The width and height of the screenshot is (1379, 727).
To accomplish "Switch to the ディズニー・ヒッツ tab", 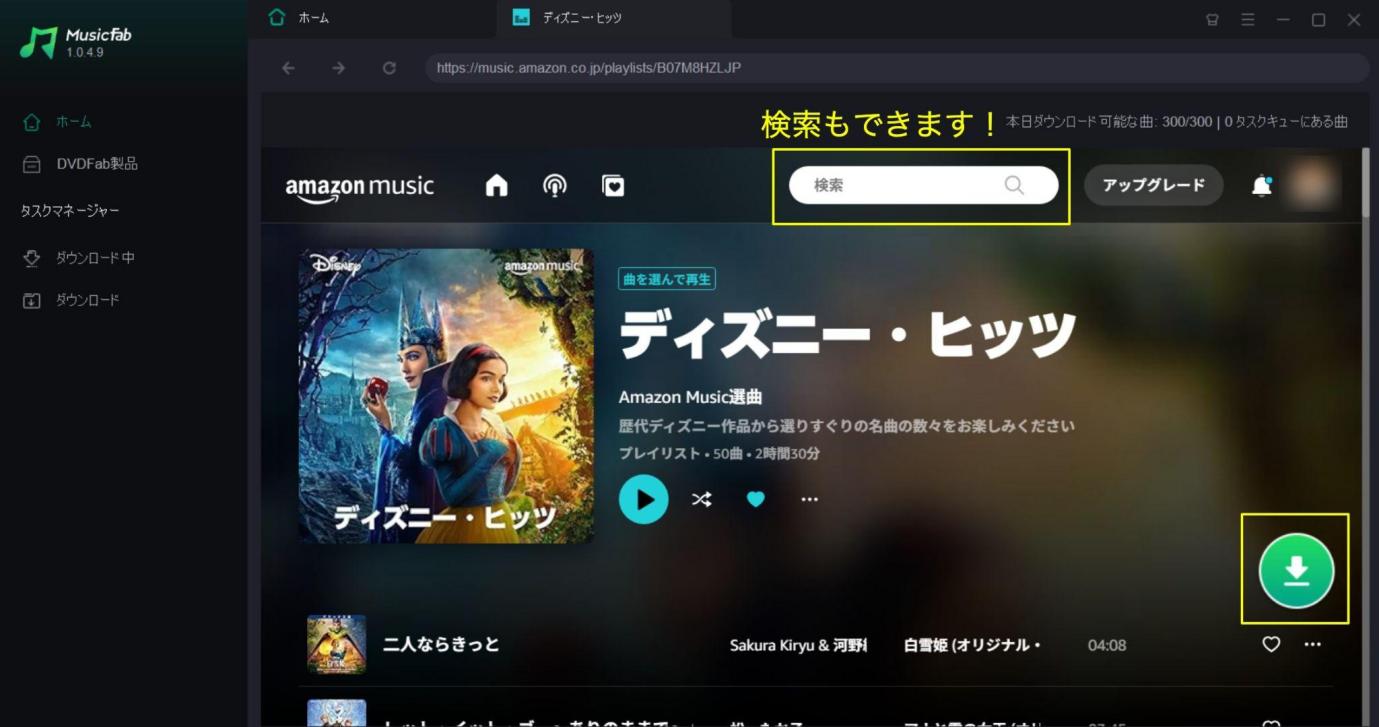I will pos(613,18).
